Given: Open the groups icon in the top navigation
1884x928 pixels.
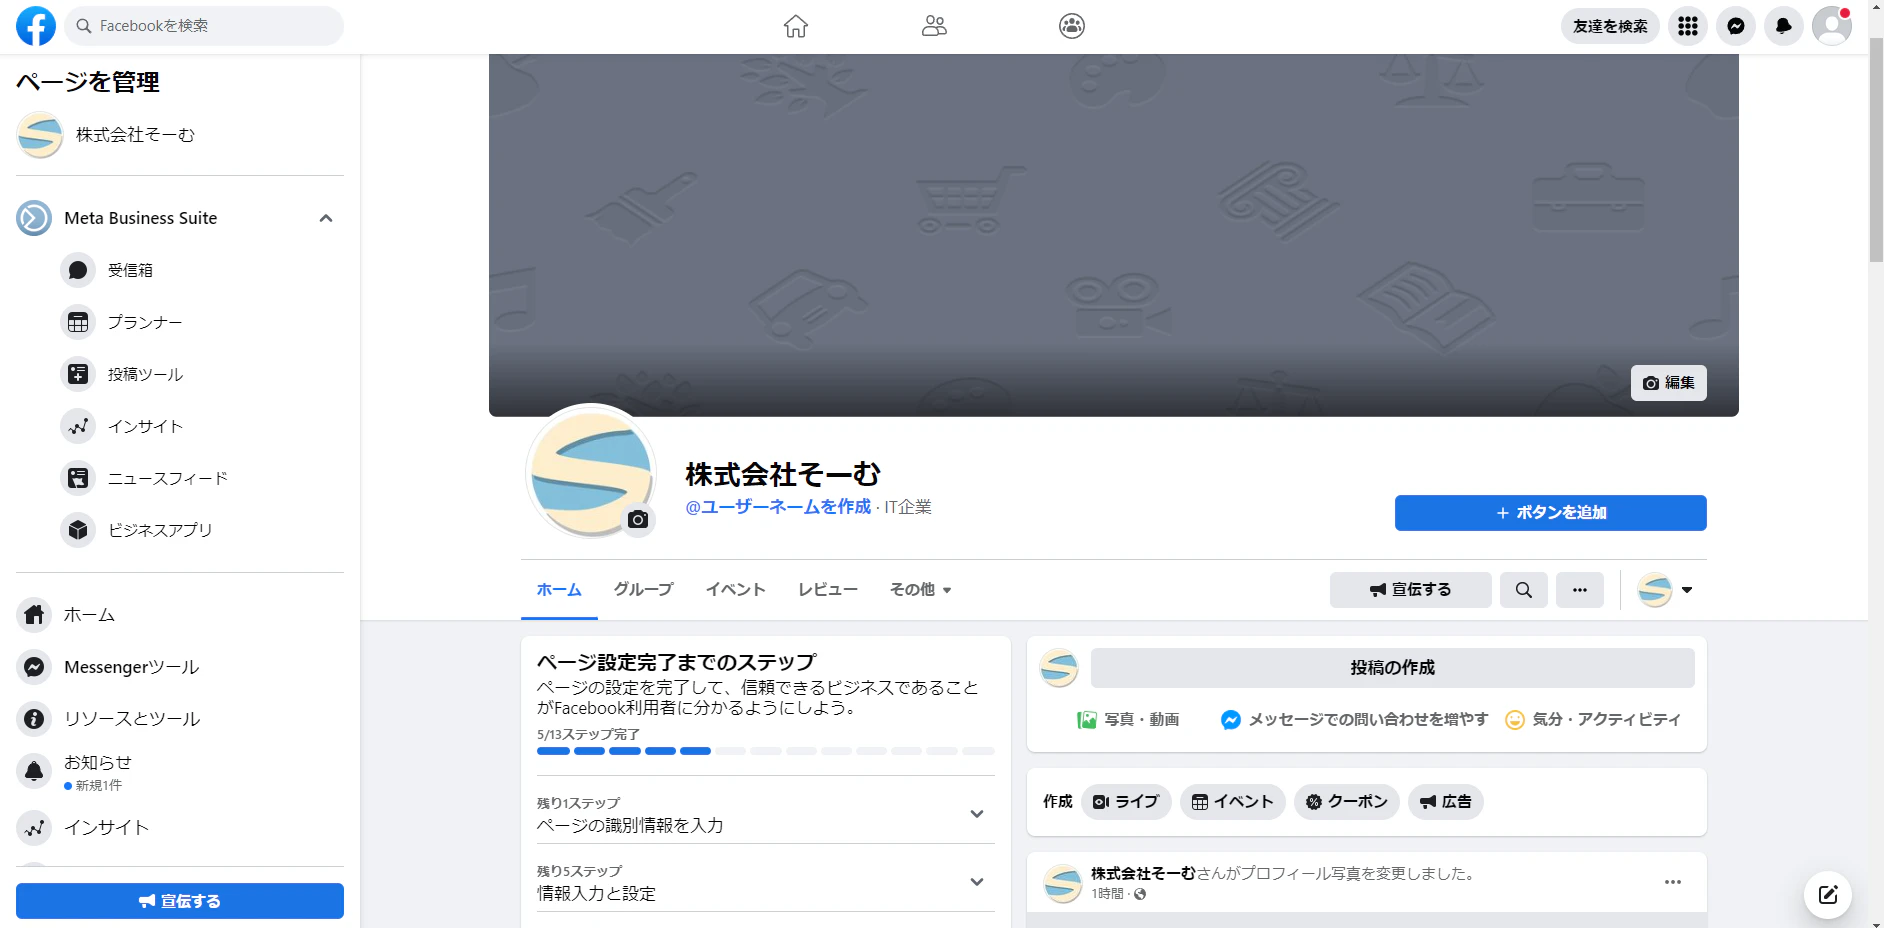Looking at the screenshot, I should click(1071, 25).
